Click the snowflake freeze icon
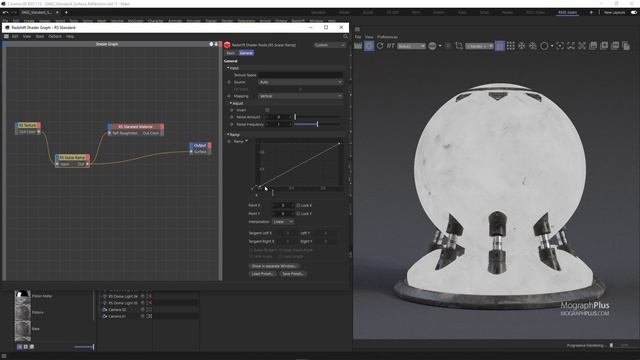 [522, 46]
